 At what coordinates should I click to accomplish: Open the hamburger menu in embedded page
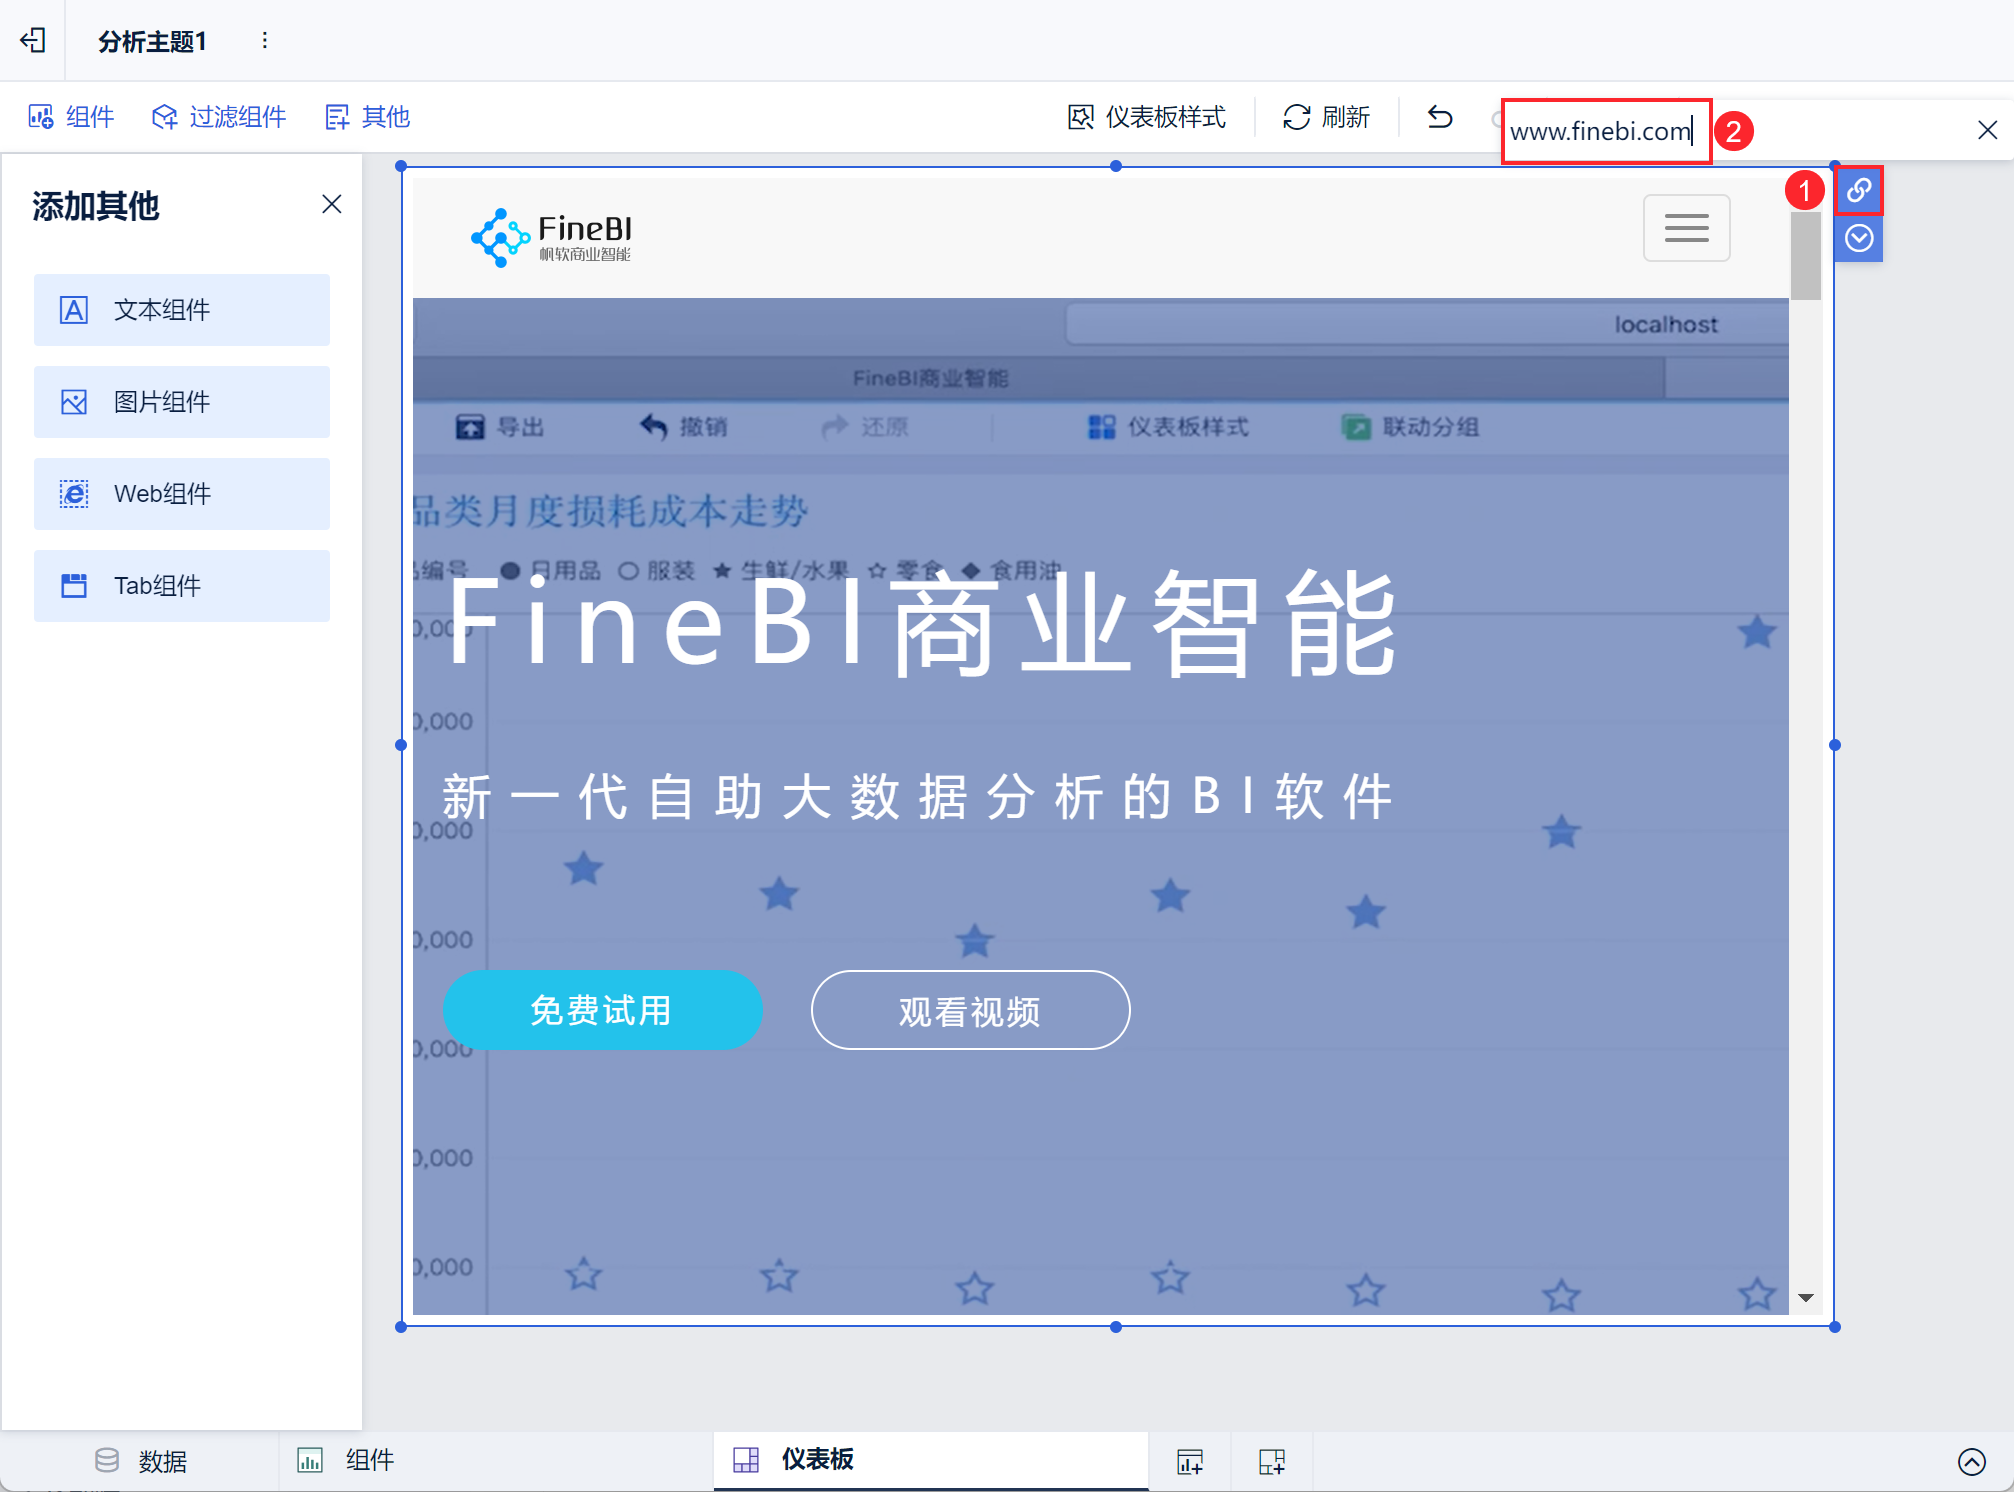point(1686,228)
